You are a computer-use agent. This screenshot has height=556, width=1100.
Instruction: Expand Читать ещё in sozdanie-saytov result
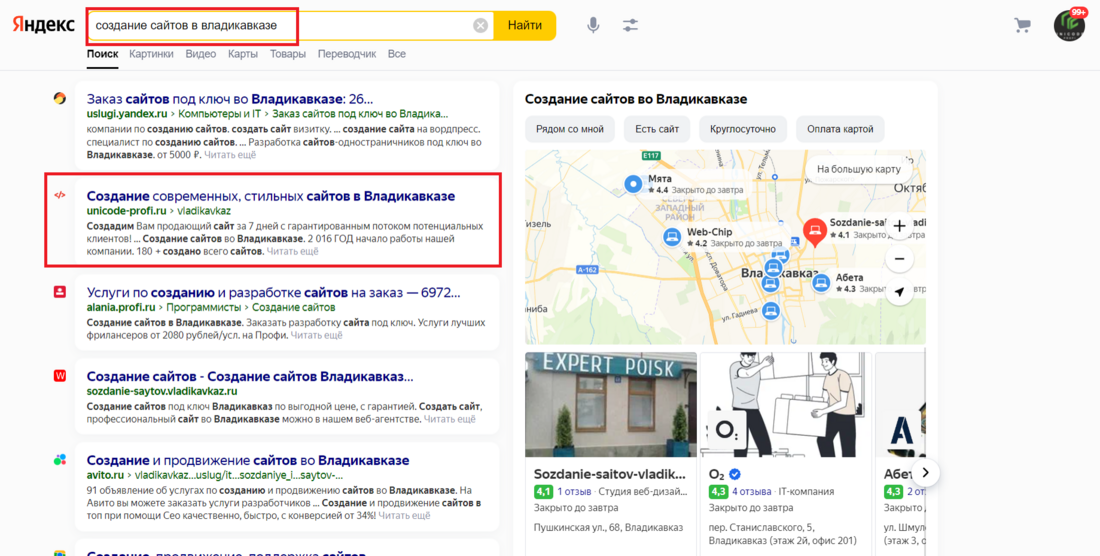[x=450, y=419]
